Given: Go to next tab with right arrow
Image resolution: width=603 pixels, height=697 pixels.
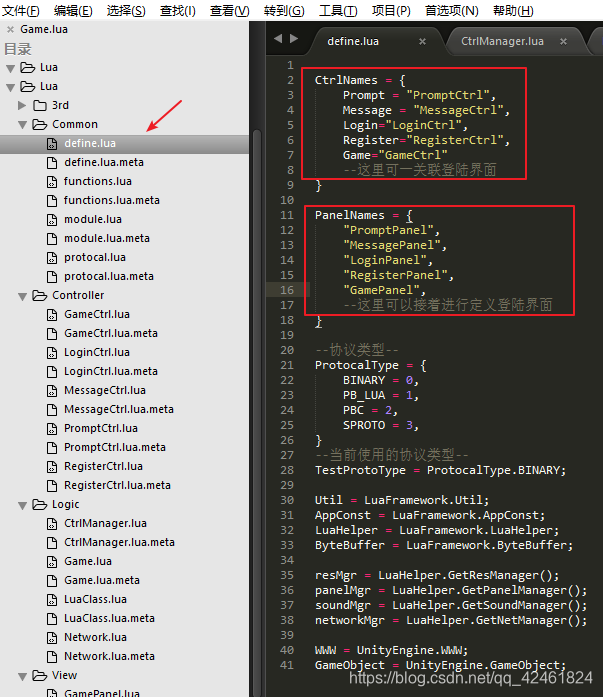Looking at the screenshot, I should pos(294,39).
